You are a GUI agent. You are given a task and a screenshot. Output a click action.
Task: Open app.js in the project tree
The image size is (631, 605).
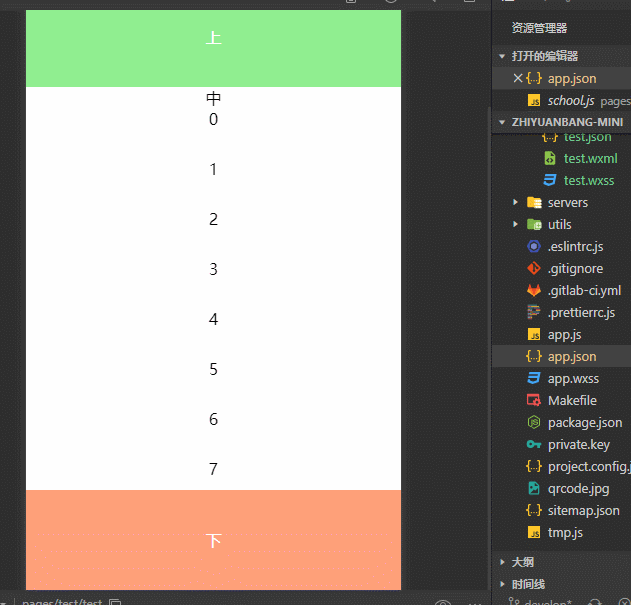click(564, 335)
